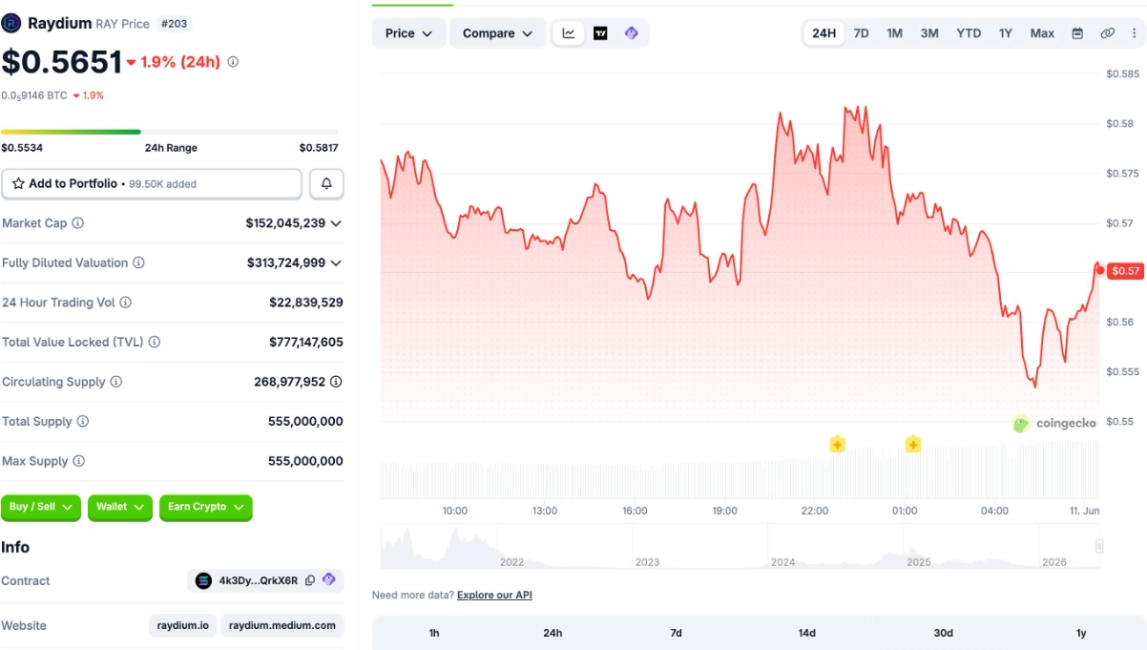Switch to the TradingView chart icon

coord(600,33)
